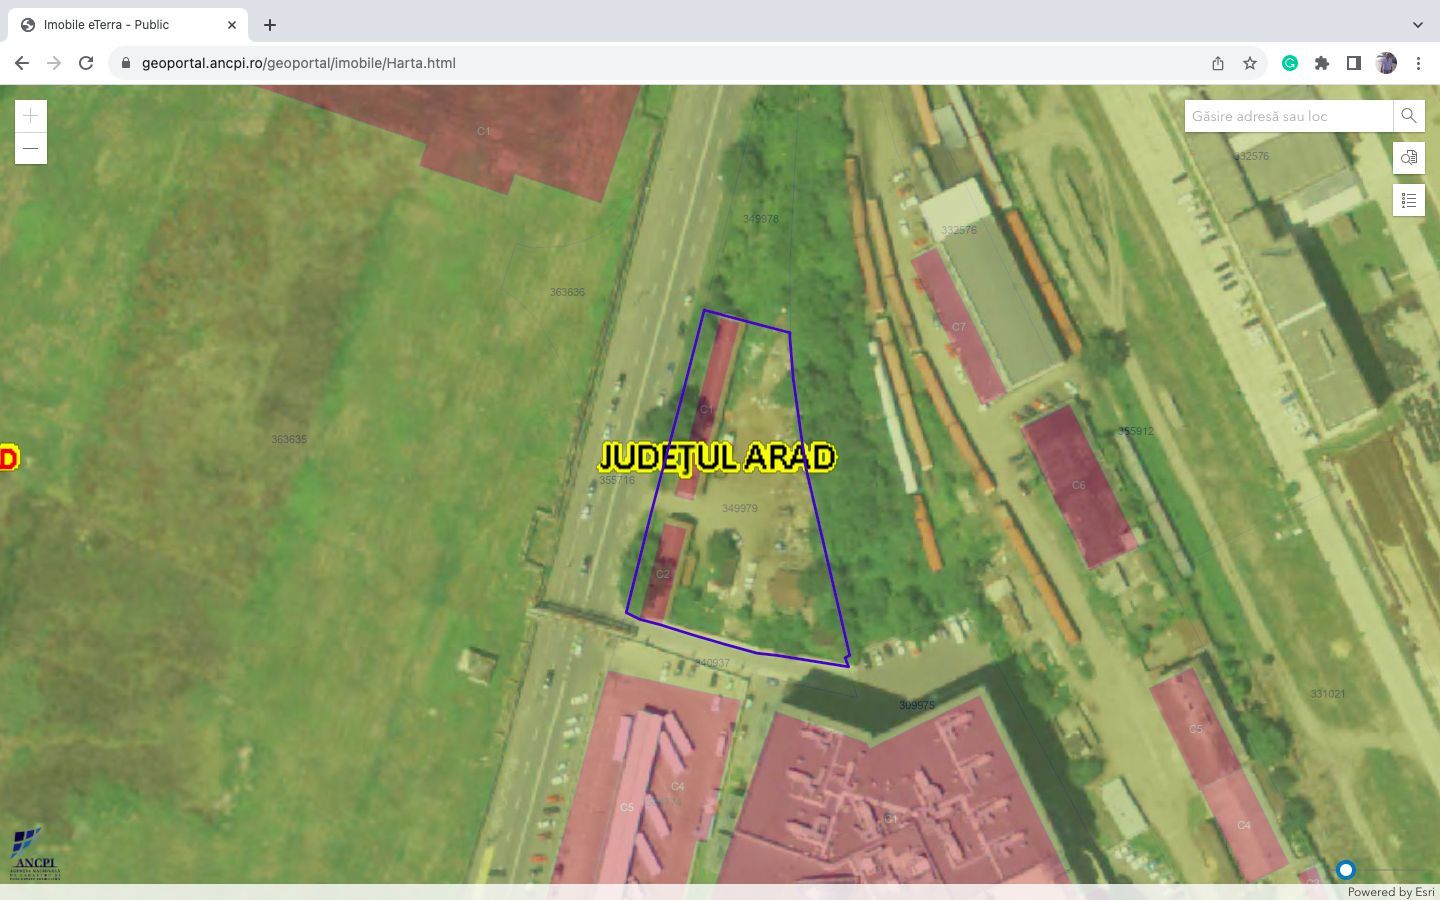Click the ANCPI logo
1440x900 pixels.
pos(34,855)
